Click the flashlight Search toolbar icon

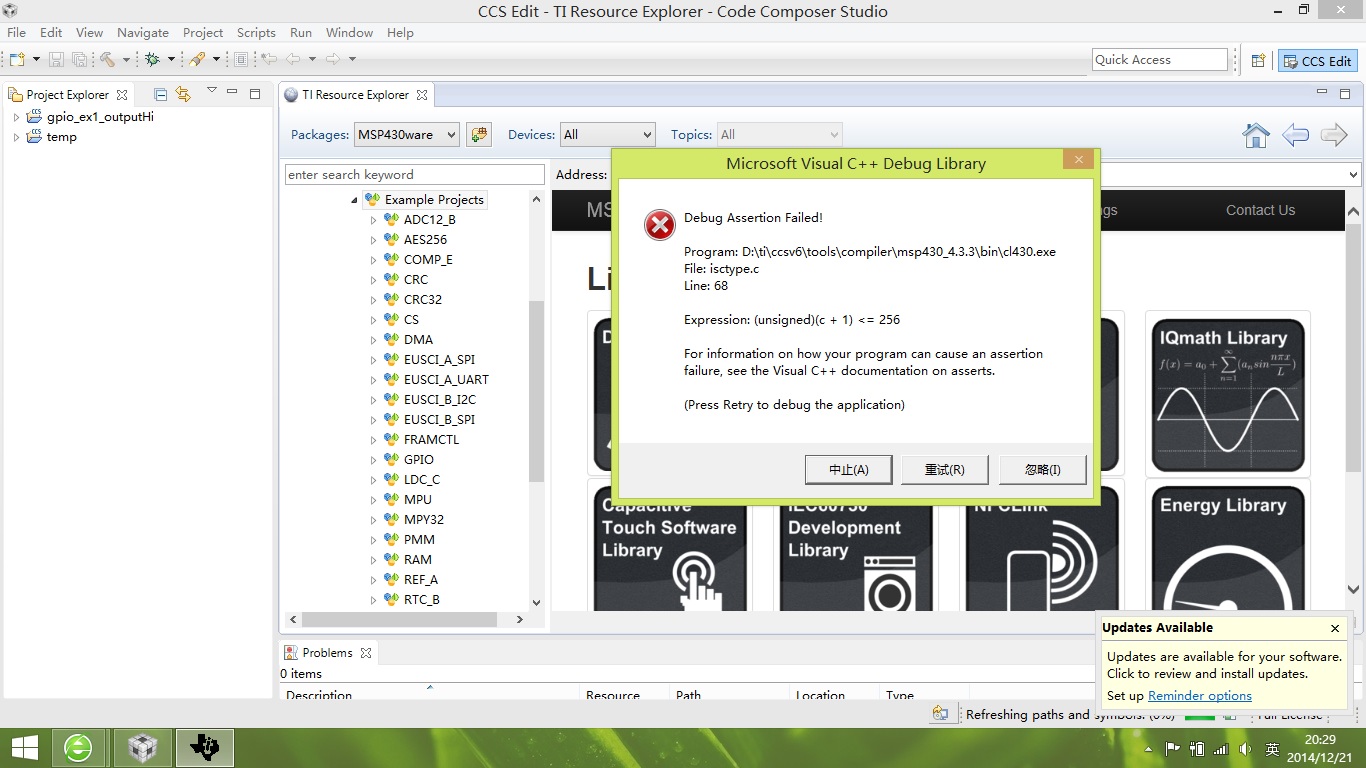pyautogui.click(x=197, y=60)
